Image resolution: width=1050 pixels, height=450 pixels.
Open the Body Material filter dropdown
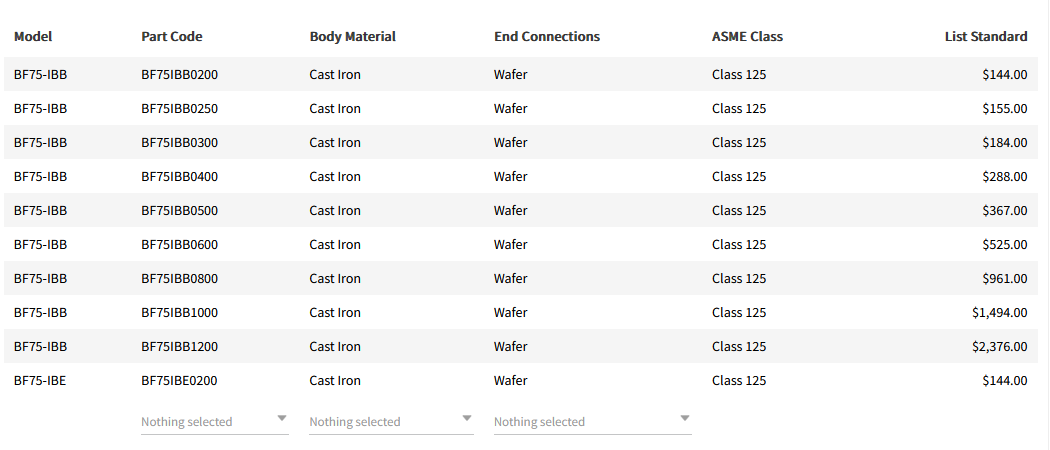[x=391, y=421]
